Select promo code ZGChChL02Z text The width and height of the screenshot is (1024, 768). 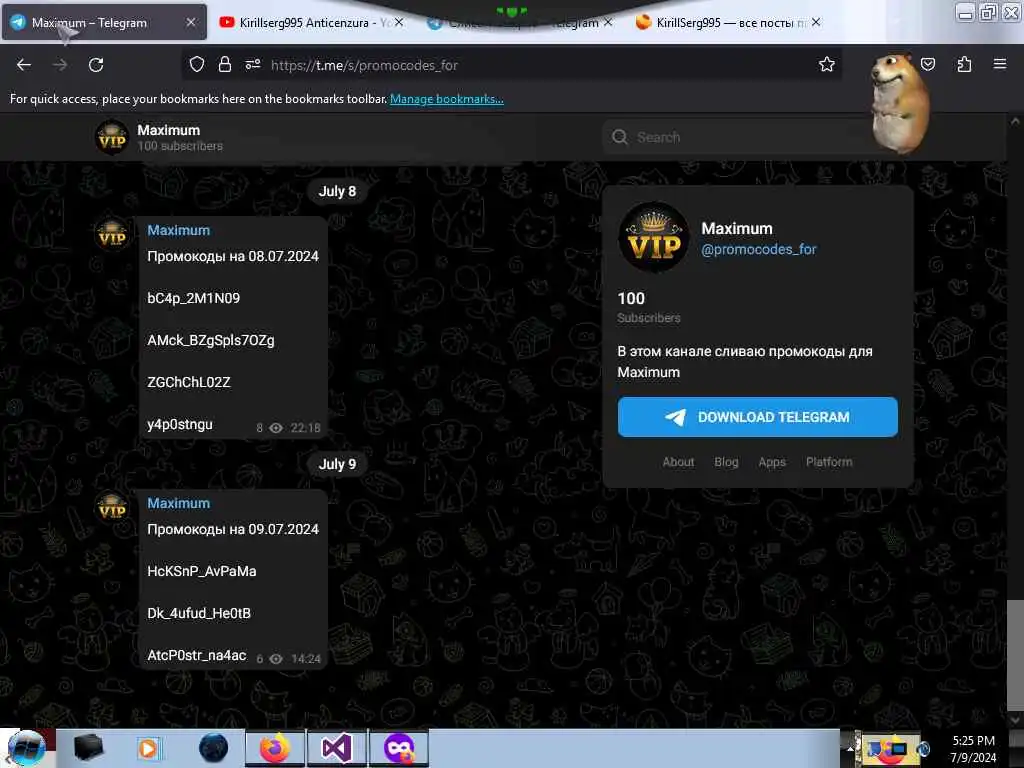[189, 382]
